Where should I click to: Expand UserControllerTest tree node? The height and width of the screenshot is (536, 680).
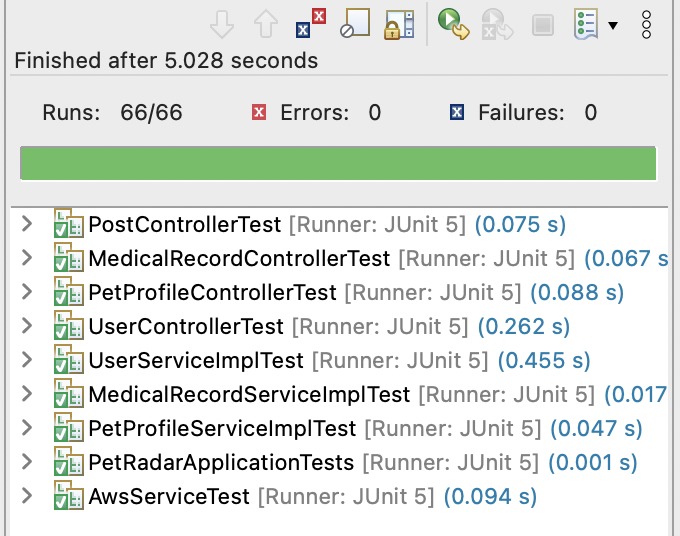(27, 326)
